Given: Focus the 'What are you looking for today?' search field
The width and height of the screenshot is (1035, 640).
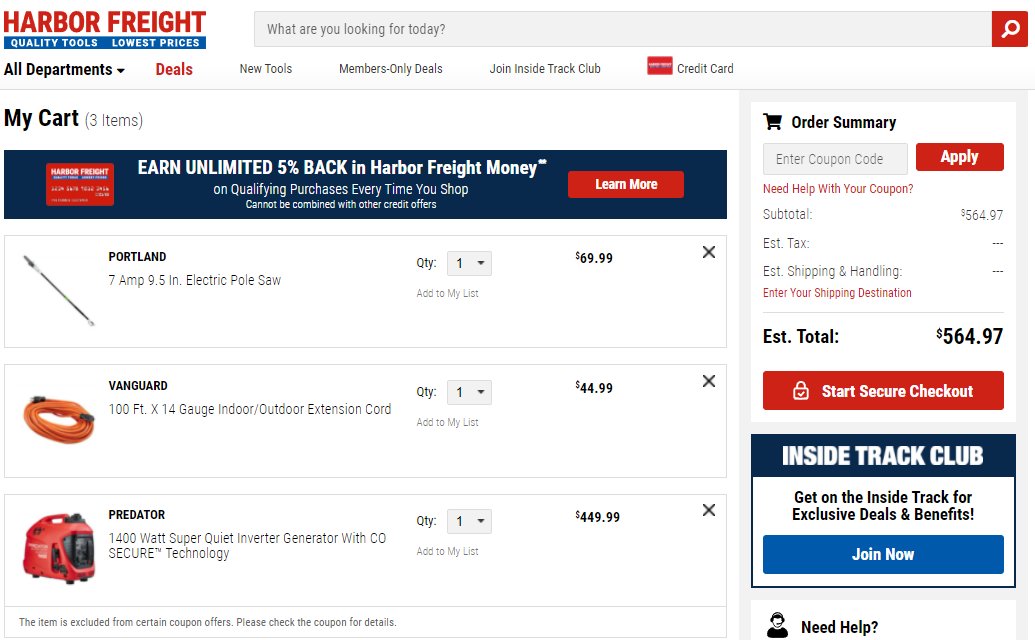Looking at the screenshot, I should coord(622,29).
